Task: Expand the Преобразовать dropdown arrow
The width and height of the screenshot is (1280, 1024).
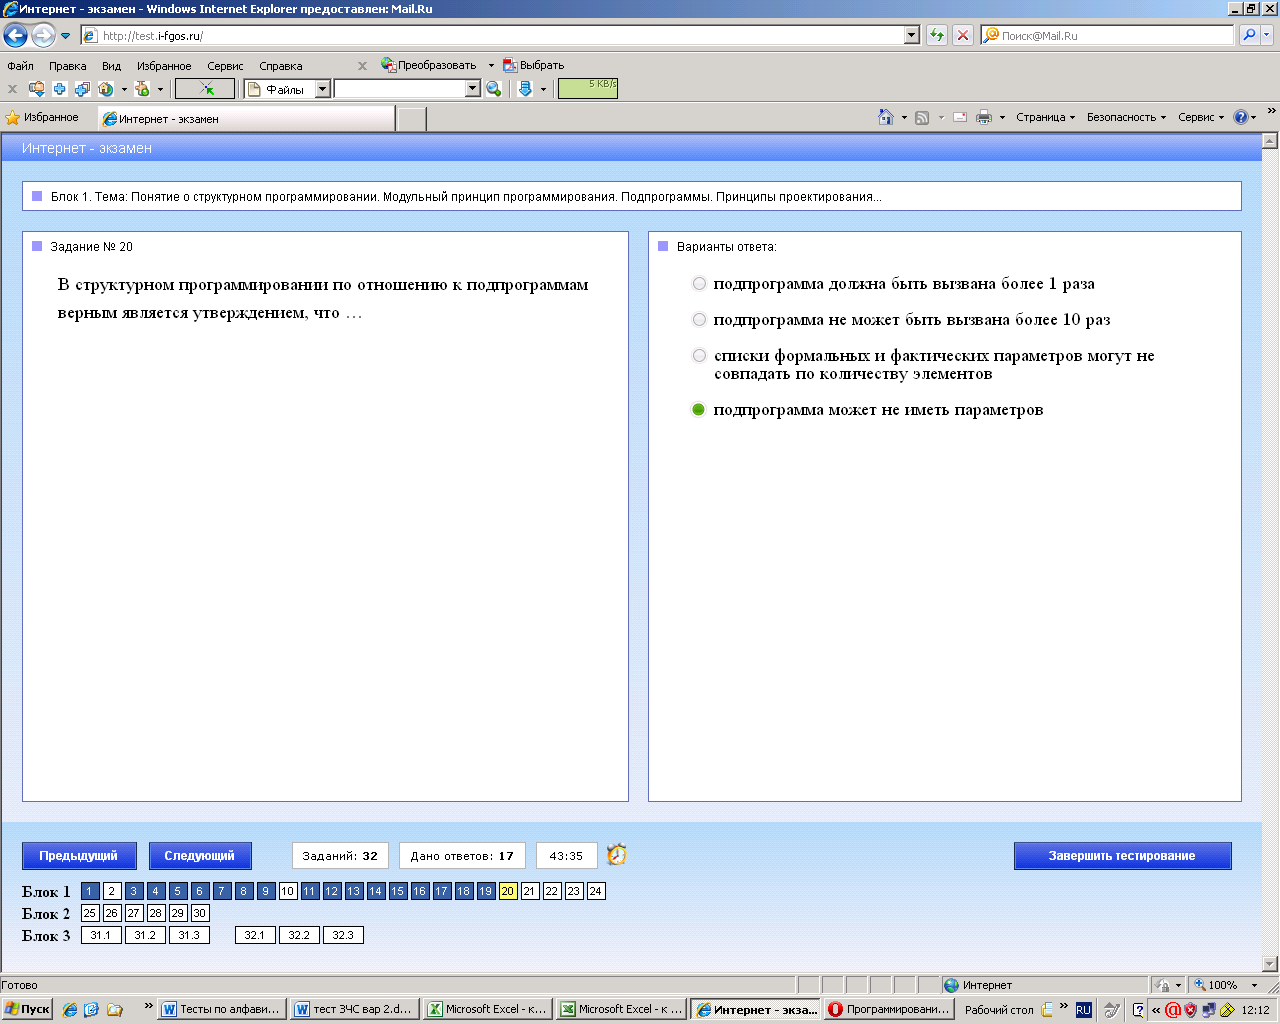Action: pos(491,65)
